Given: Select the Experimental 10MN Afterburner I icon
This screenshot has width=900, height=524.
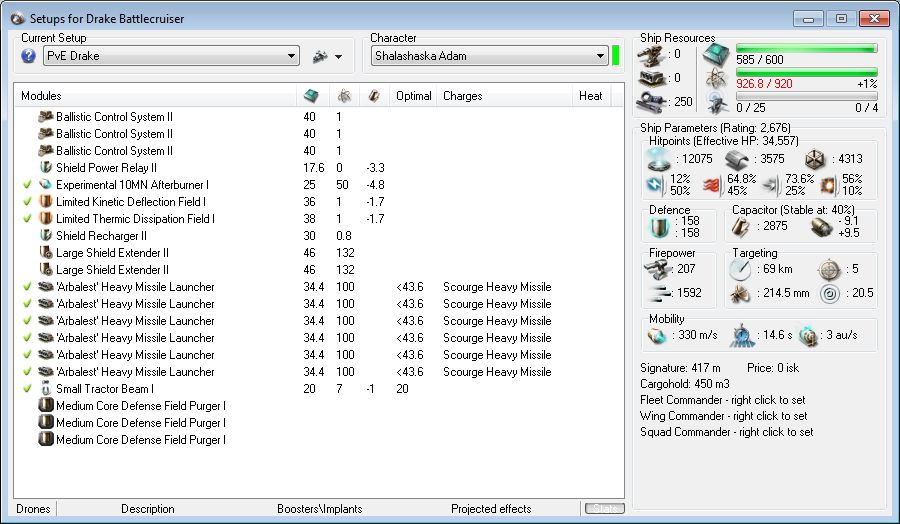Looking at the screenshot, I should coord(45,185).
